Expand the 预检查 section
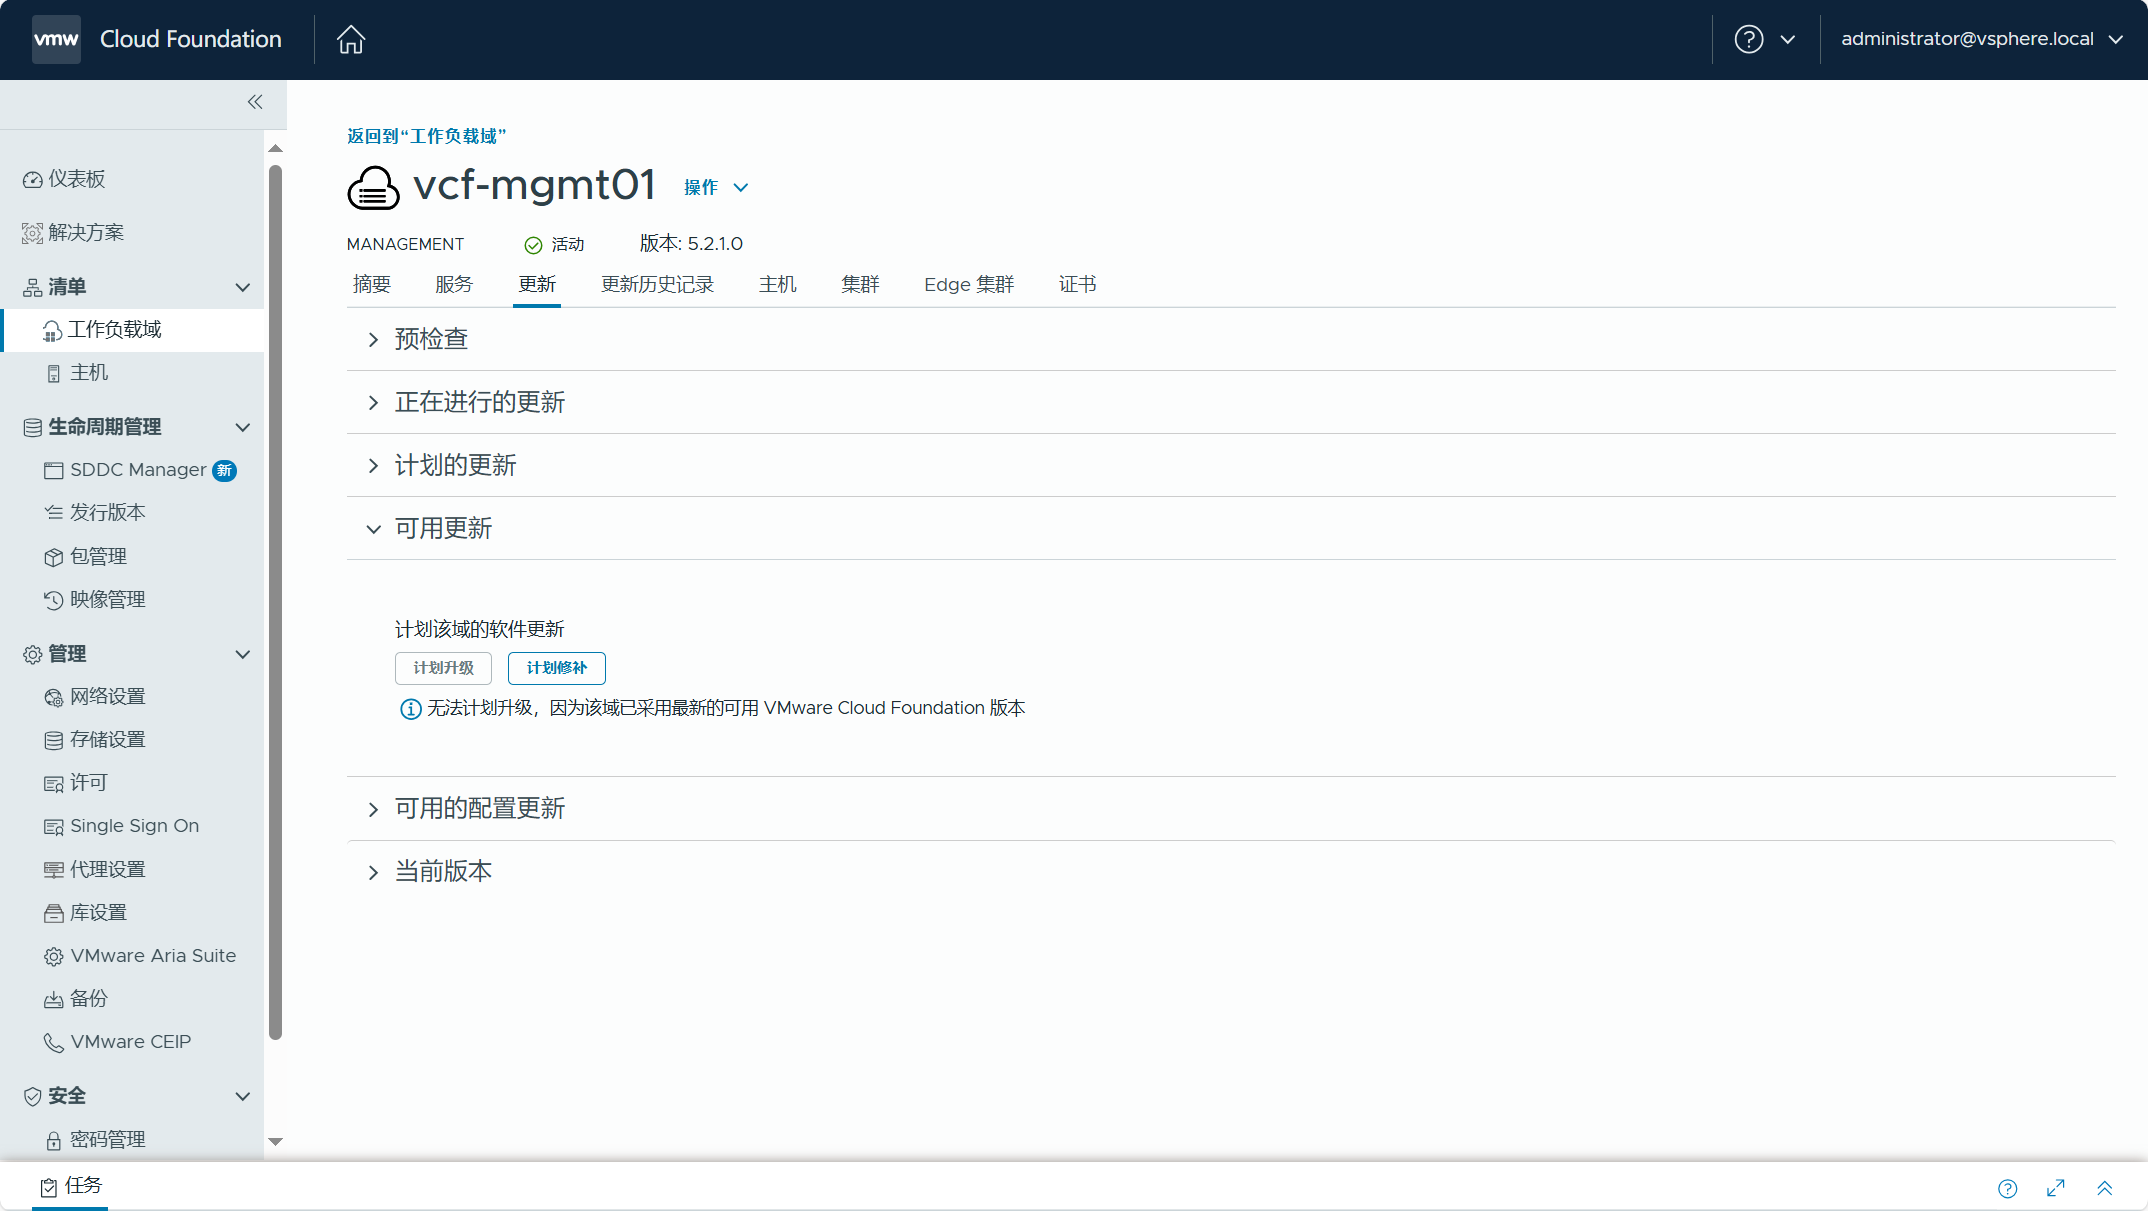Image resolution: width=2148 pixels, height=1211 pixels. 373,340
